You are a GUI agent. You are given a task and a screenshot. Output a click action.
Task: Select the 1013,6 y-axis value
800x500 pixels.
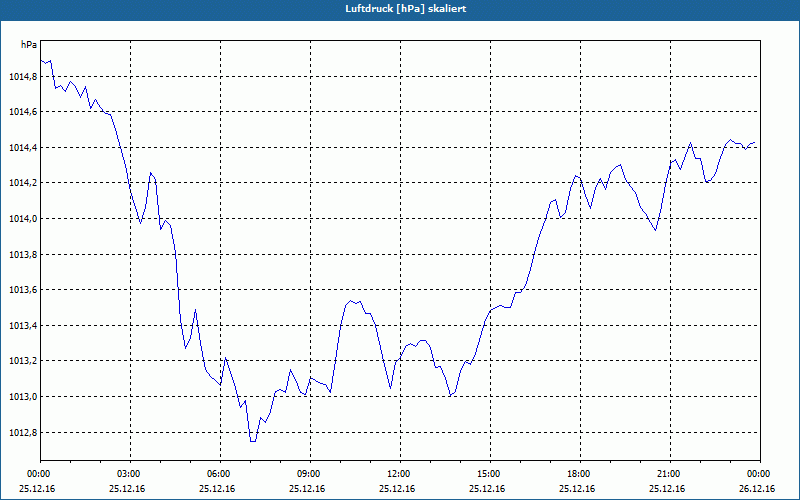[23, 290]
